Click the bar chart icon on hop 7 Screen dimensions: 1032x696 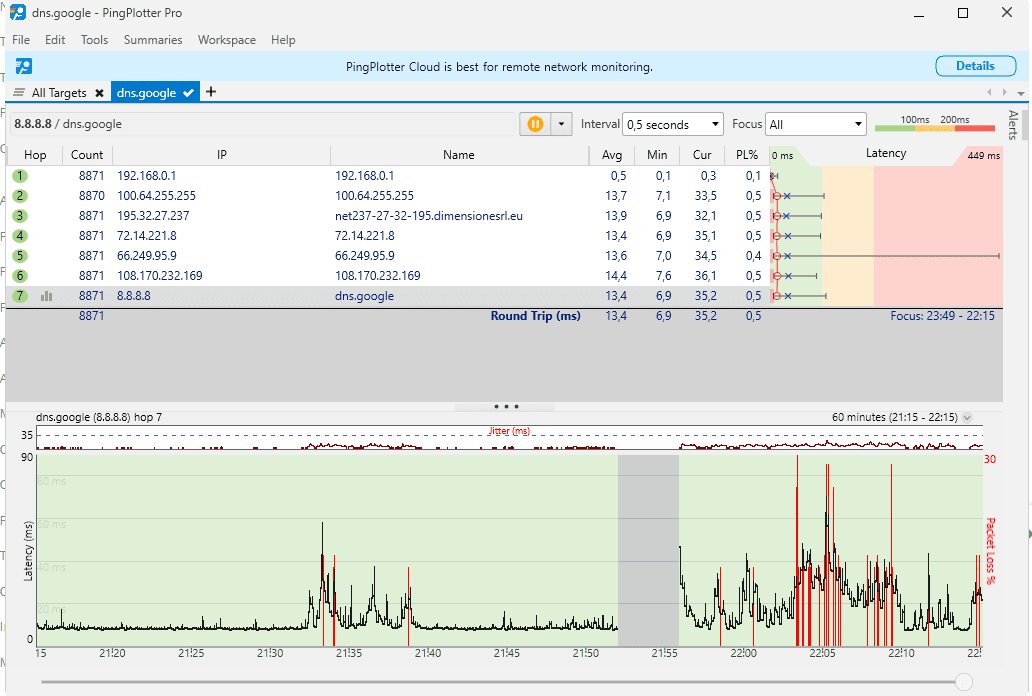pyautogui.click(x=46, y=296)
